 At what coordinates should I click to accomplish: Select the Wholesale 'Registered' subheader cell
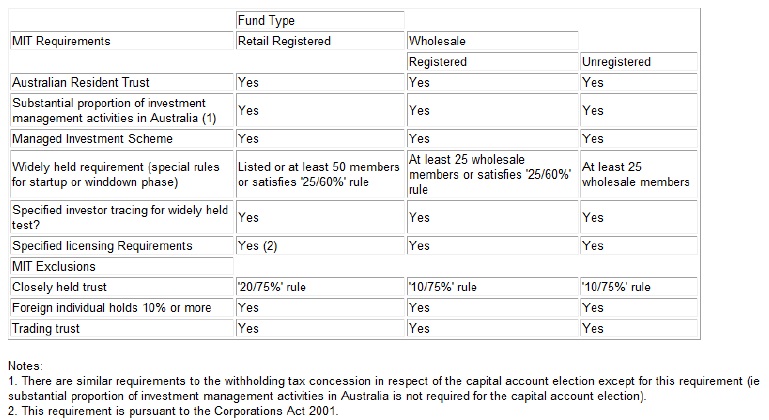pos(492,62)
